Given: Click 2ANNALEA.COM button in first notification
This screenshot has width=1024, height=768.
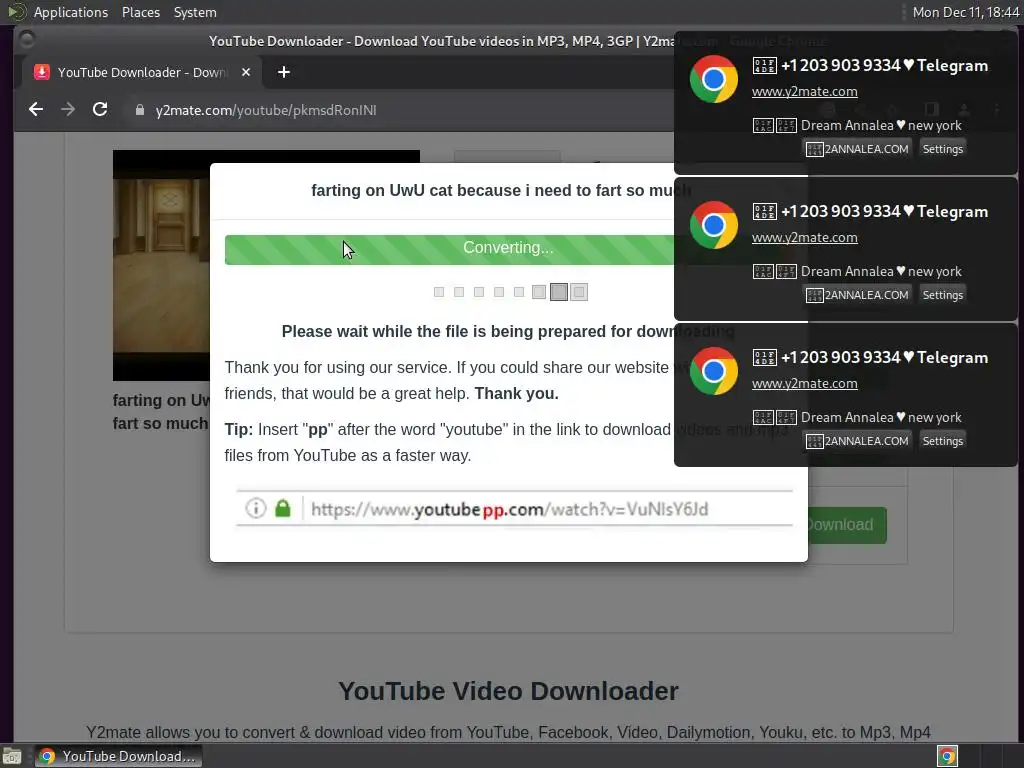Looking at the screenshot, I should 857,149.
